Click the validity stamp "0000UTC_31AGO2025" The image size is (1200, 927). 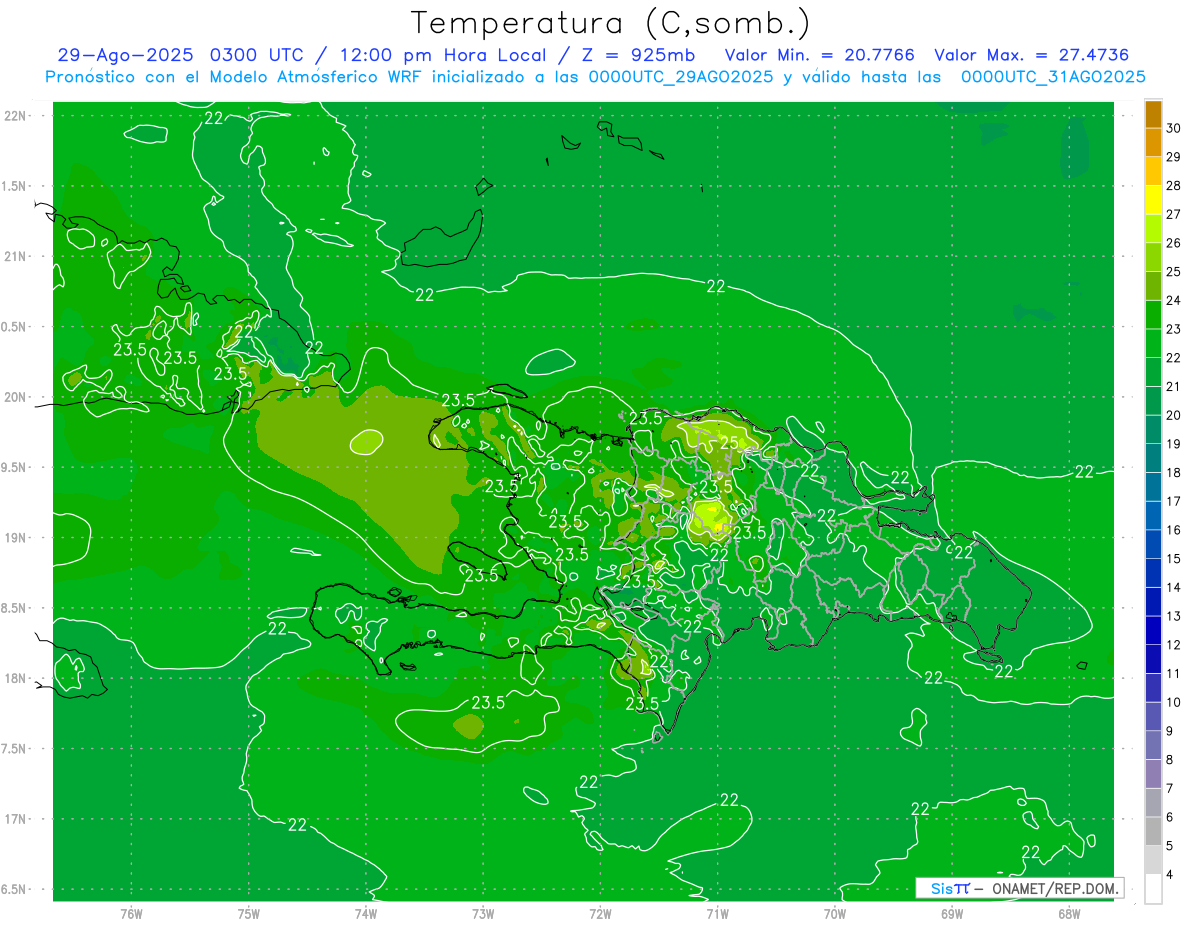coord(1053,77)
